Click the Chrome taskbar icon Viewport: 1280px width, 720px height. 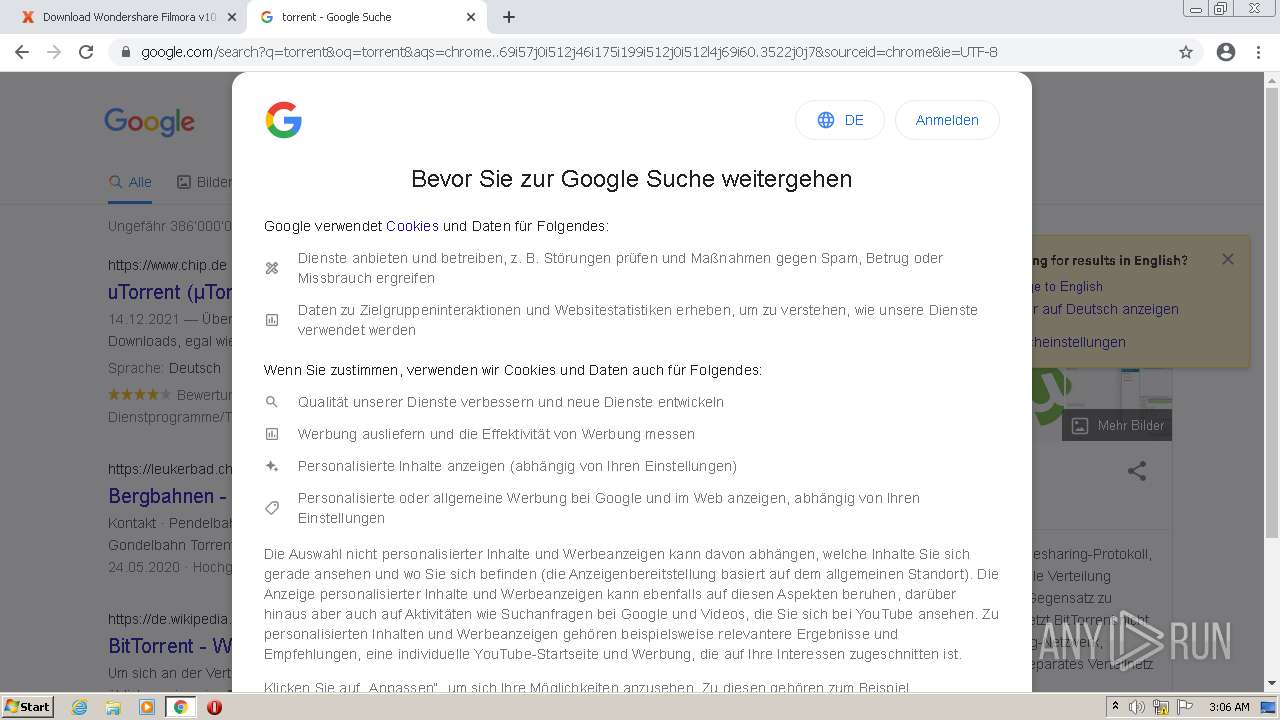(180, 707)
